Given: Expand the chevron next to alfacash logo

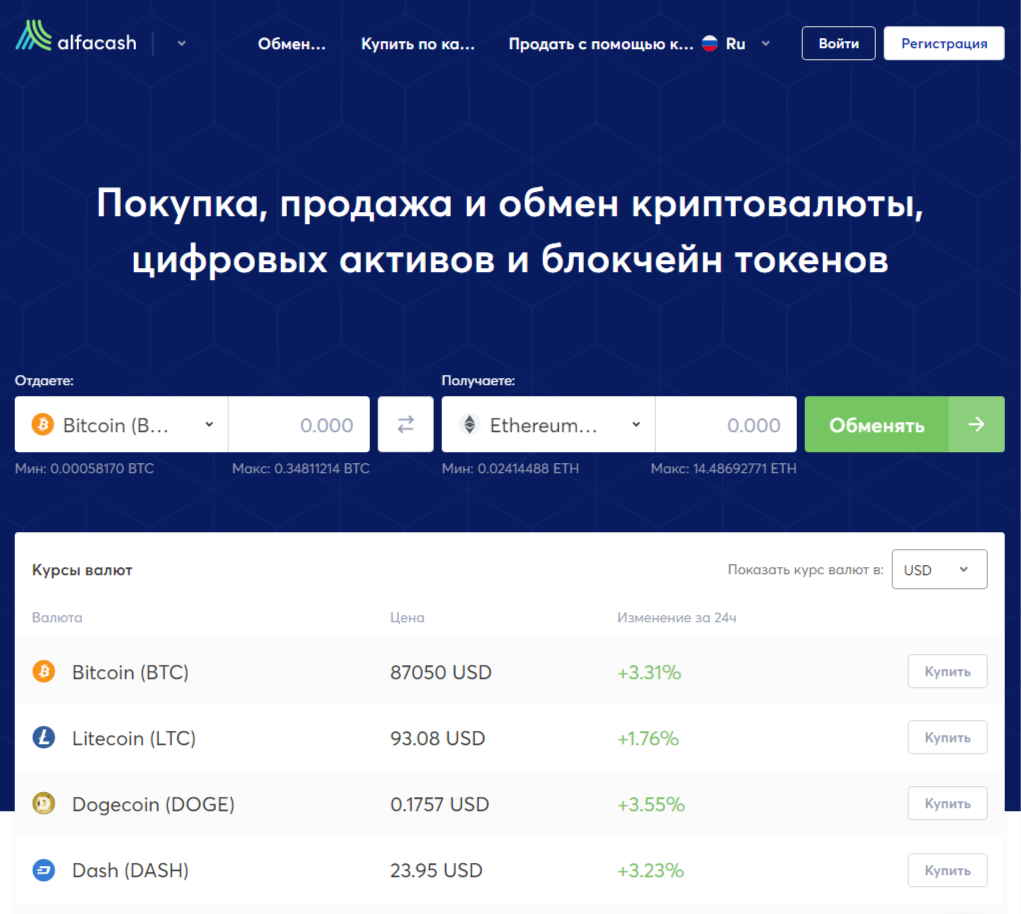Looking at the screenshot, I should (182, 44).
